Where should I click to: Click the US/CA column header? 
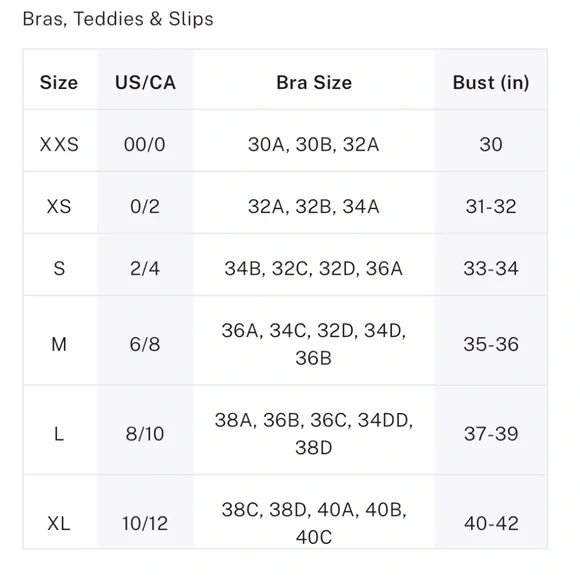[145, 82]
